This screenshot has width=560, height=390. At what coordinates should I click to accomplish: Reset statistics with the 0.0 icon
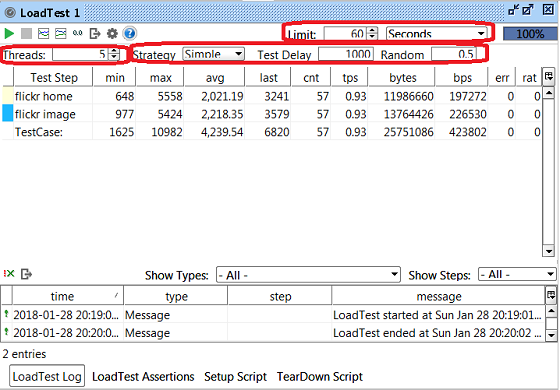point(78,33)
